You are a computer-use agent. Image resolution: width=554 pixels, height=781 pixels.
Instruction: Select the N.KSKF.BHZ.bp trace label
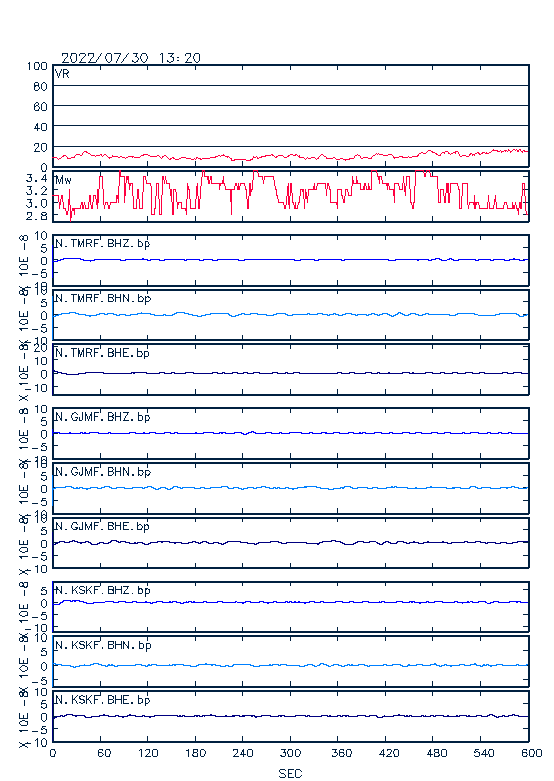click(103, 590)
